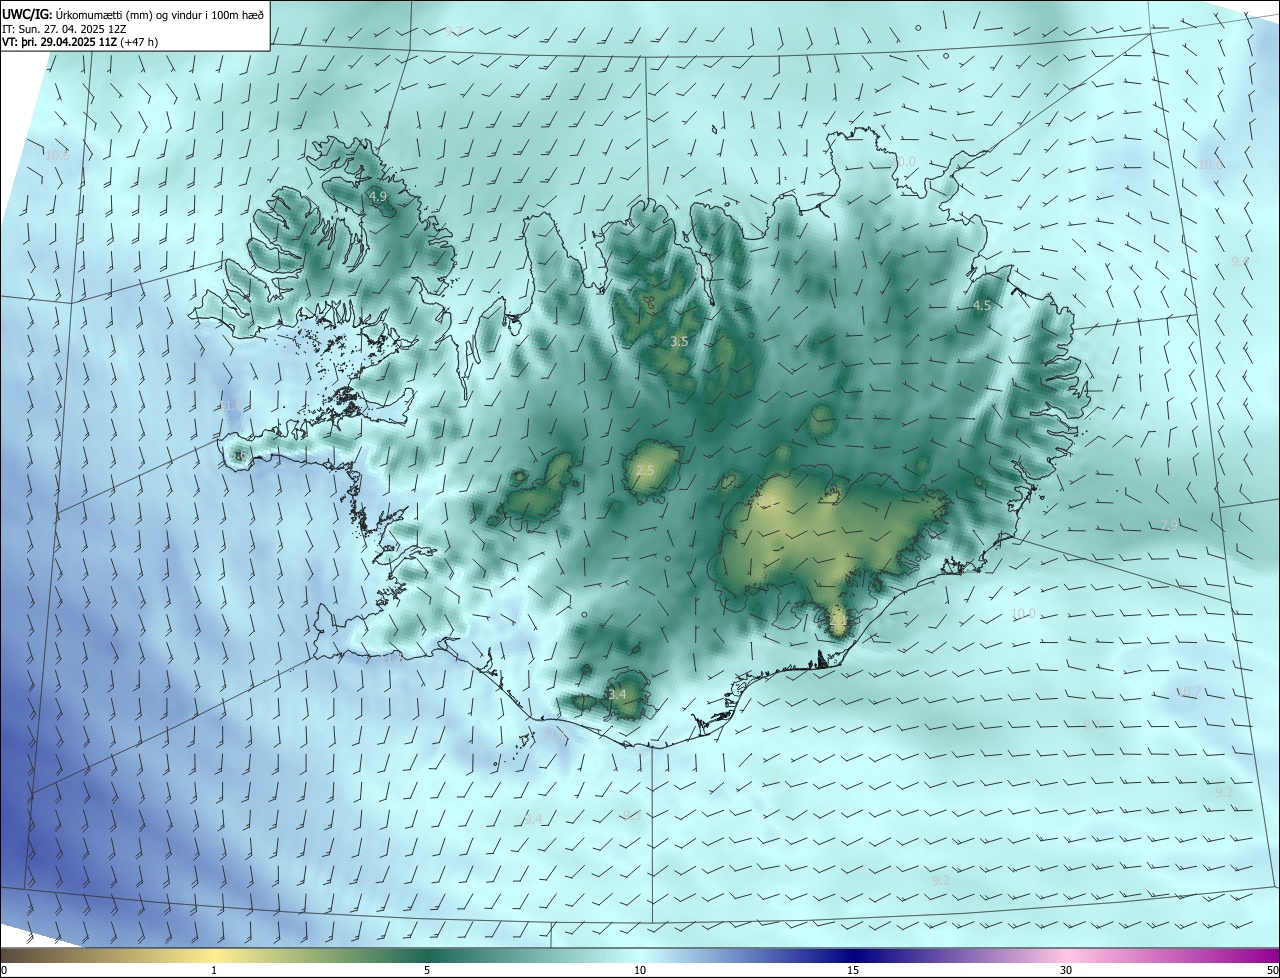Click the 3.4 value on the southern glacier
The image size is (1280, 978).
(x=617, y=694)
